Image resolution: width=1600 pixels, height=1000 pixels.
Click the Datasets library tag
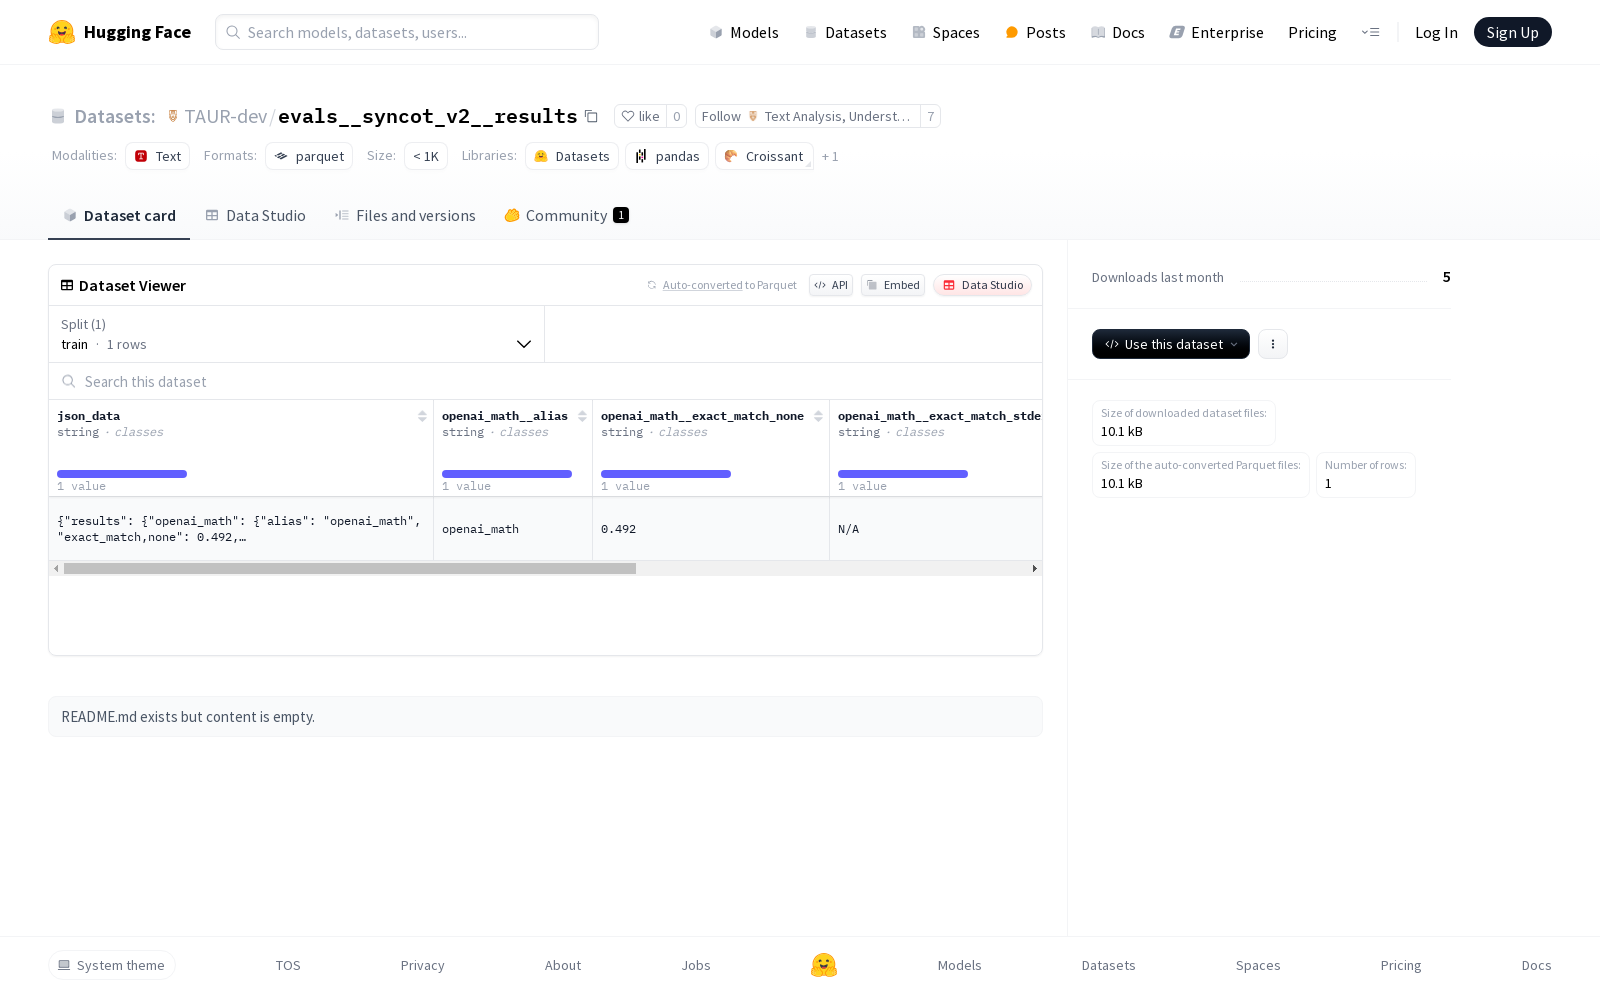point(572,156)
